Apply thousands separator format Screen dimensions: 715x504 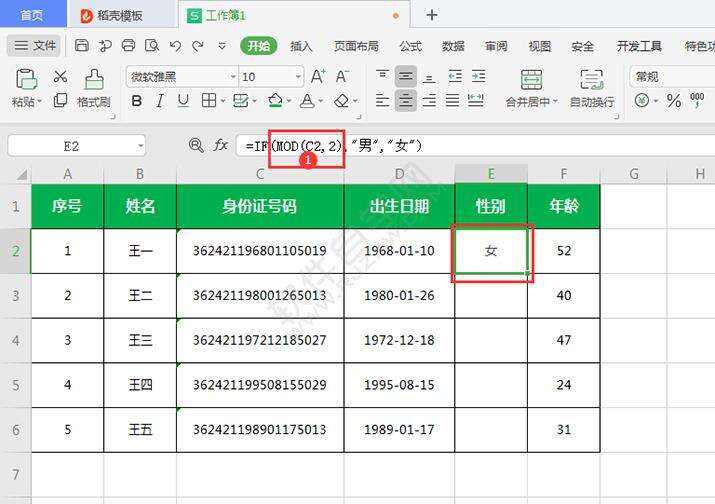tap(697, 100)
